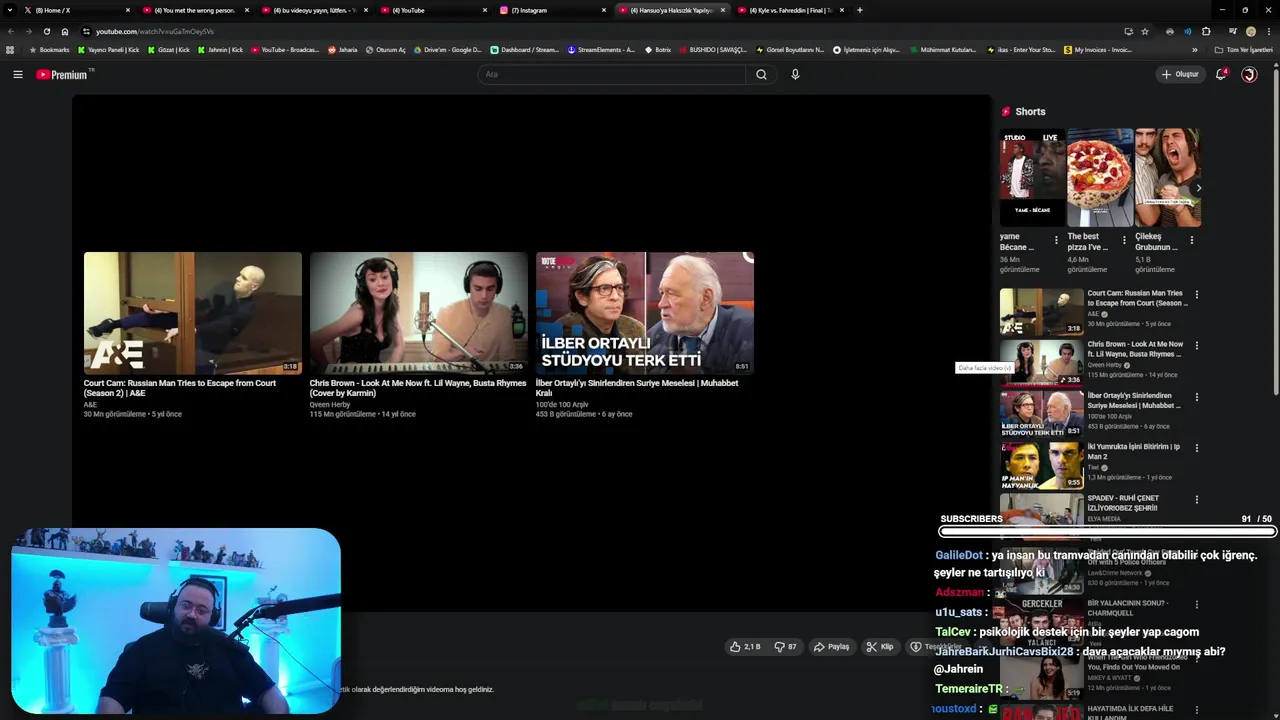Expand bookmarks bar overflow chevron
This screenshot has height=720, width=1280.
coord(1195,50)
